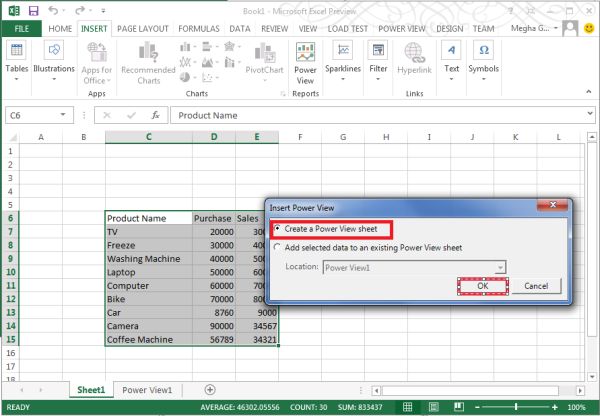Click the Undo arrow icon
600x416 pixels.
(54, 11)
